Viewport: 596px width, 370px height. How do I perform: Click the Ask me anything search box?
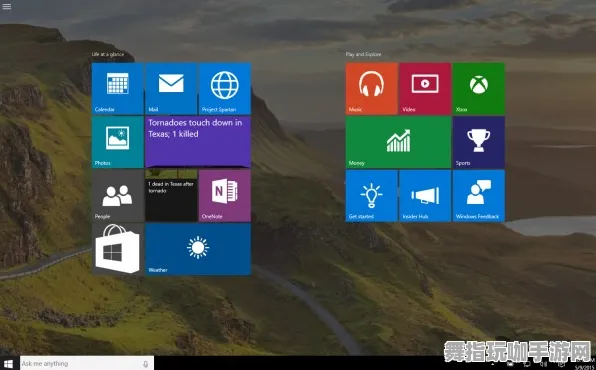87,364
